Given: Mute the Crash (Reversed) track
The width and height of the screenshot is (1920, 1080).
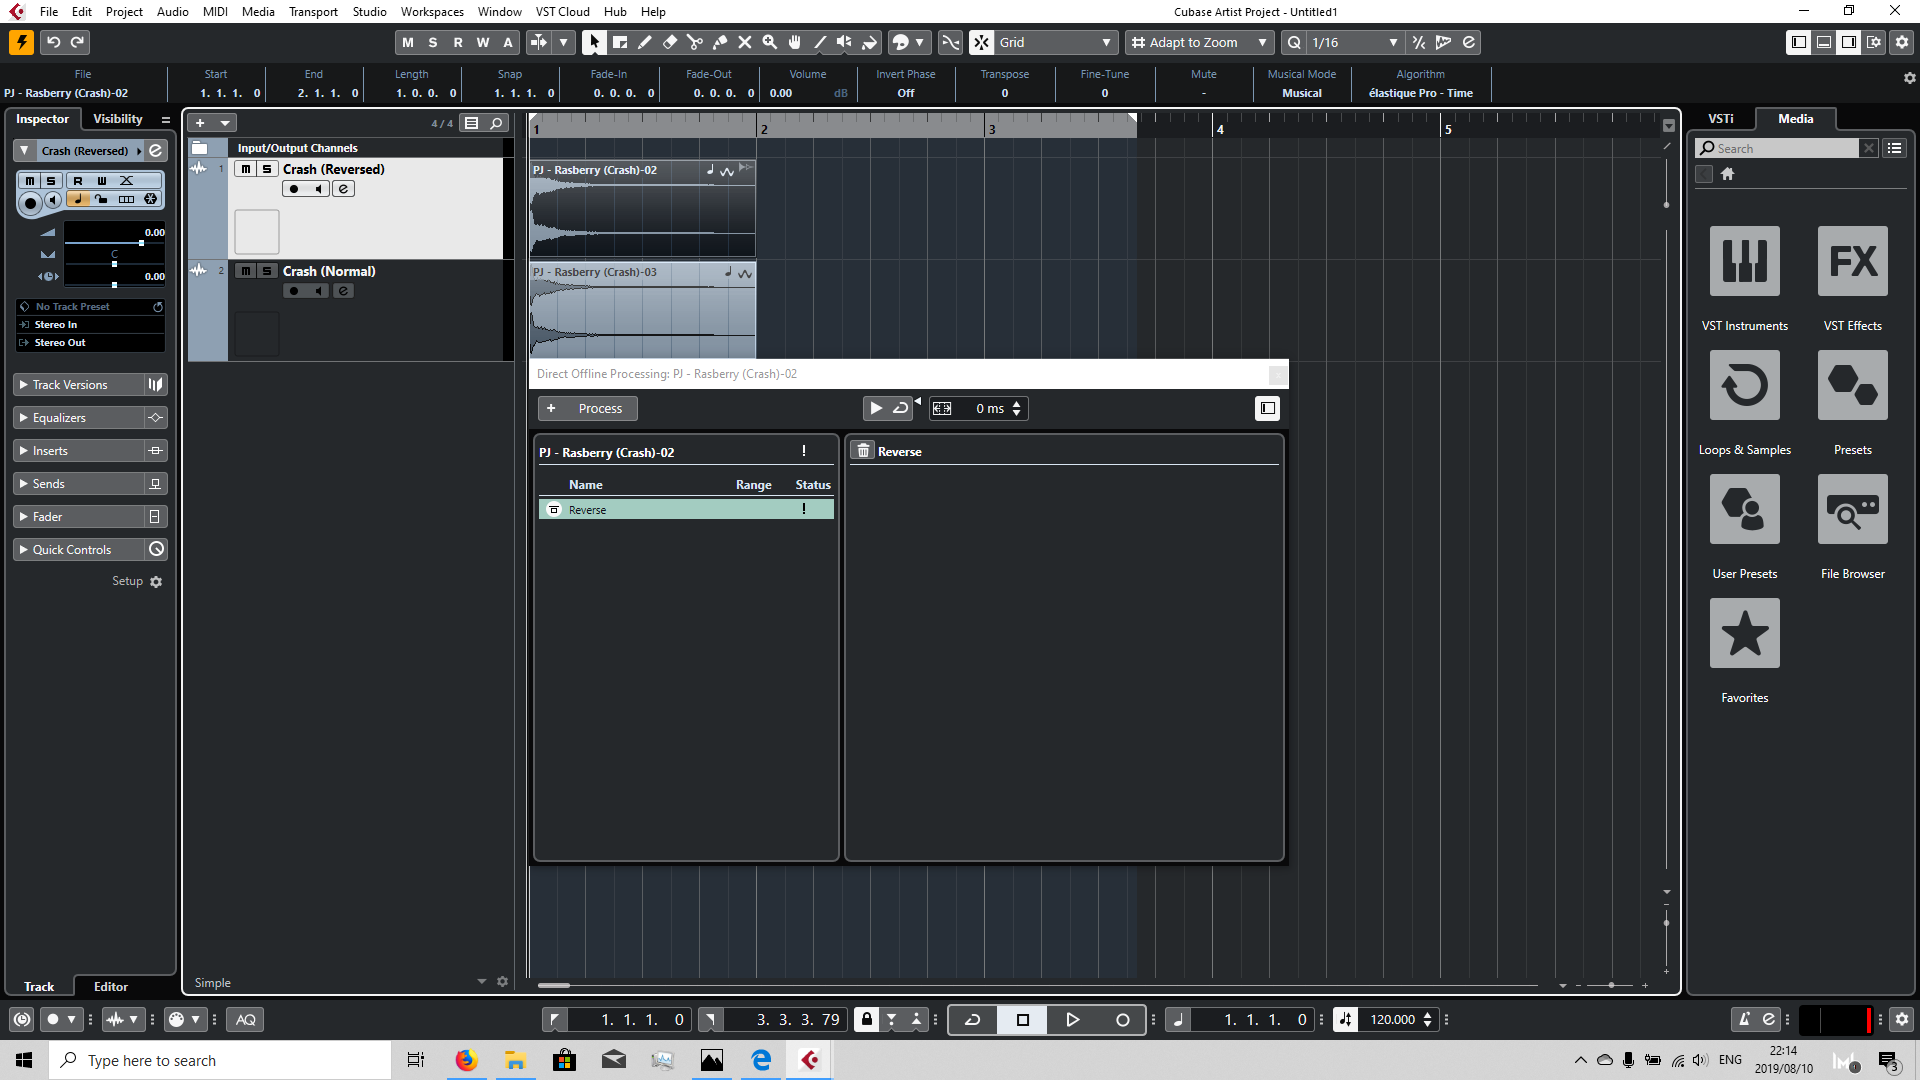Looking at the screenshot, I should [x=246, y=169].
